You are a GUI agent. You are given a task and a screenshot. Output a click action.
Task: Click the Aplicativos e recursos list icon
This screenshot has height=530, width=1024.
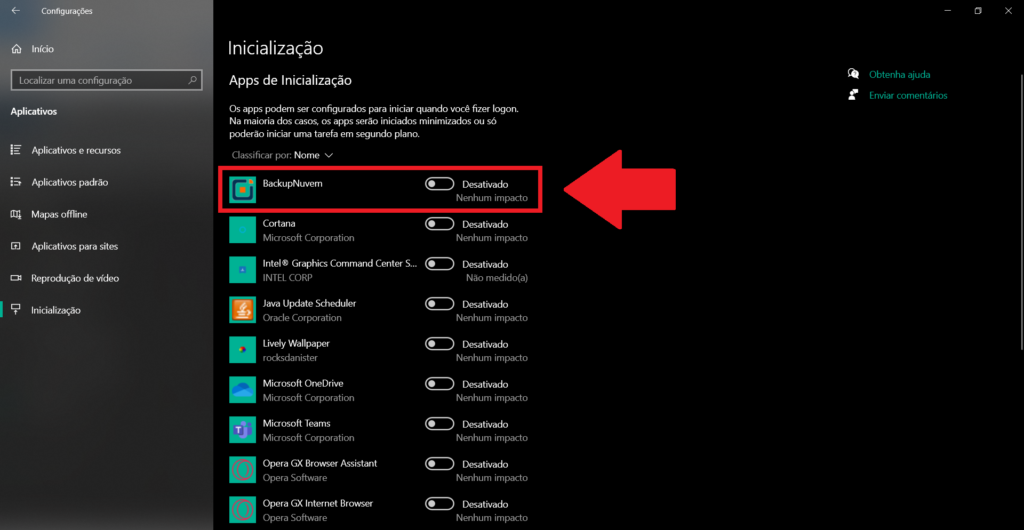point(16,150)
